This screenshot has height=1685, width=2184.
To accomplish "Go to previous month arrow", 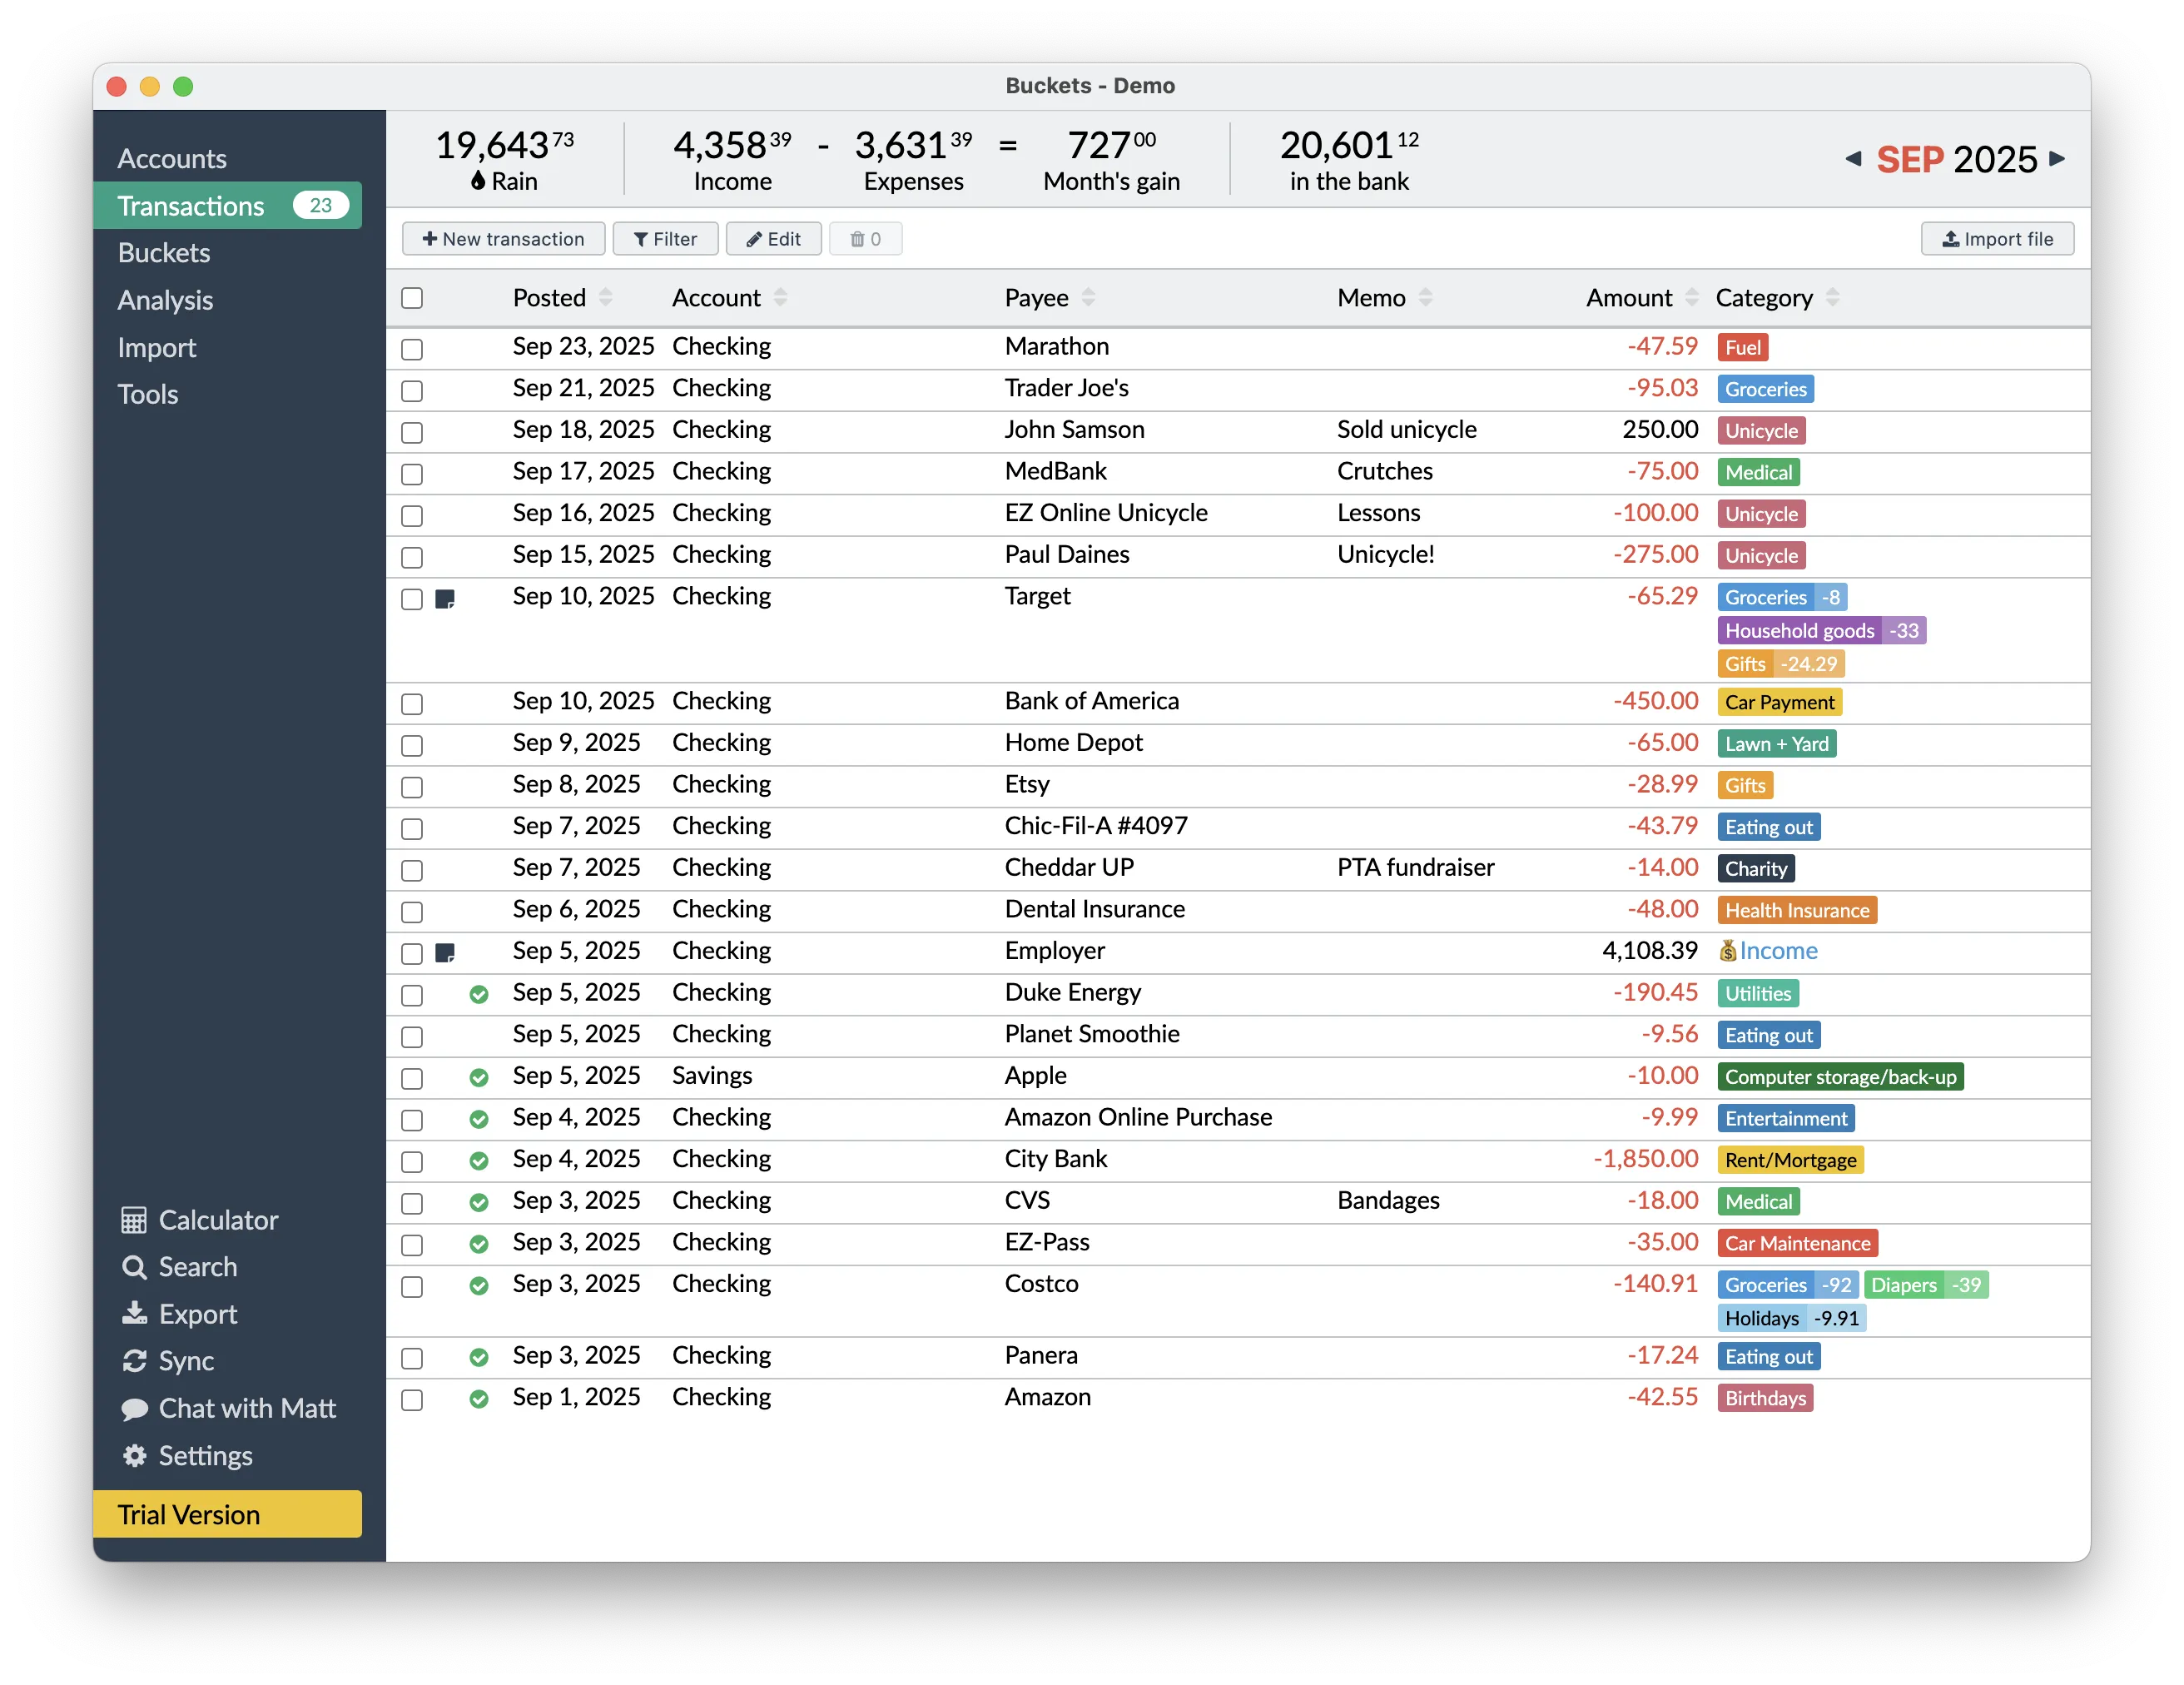I will tap(1853, 158).
